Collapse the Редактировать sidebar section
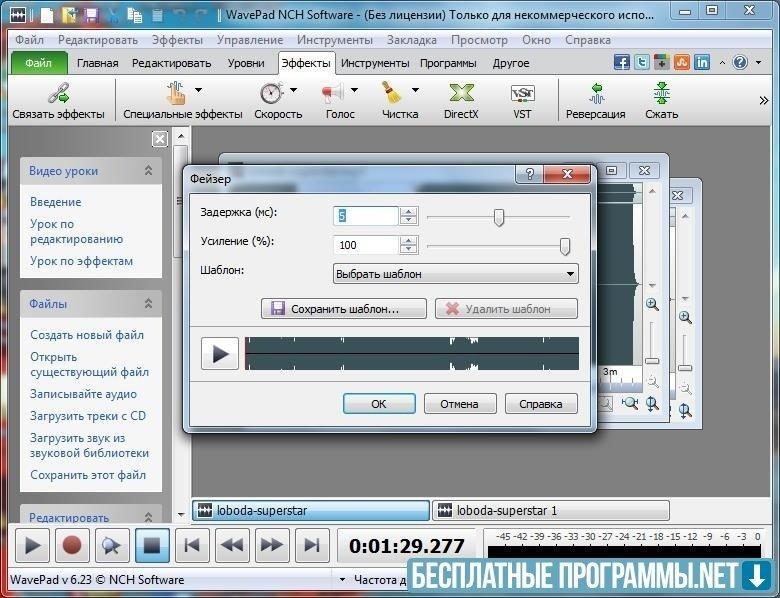The height and width of the screenshot is (598, 780). coord(148,517)
